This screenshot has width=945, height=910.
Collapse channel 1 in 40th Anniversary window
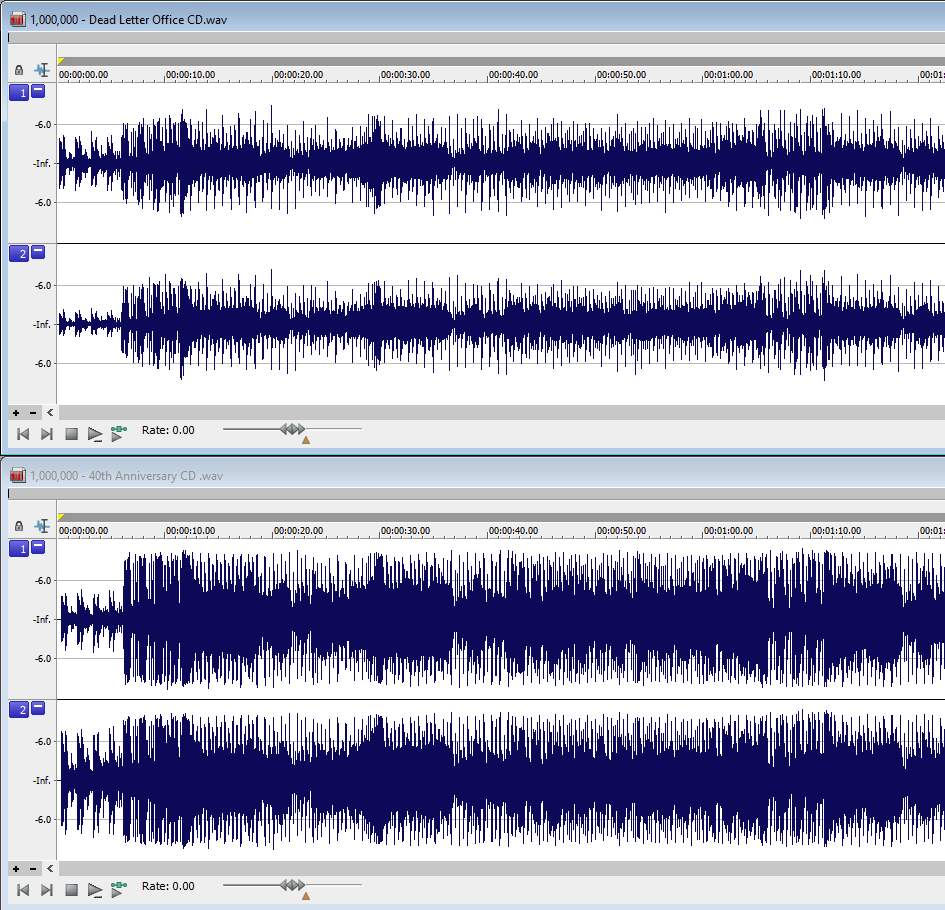tap(38, 547)
